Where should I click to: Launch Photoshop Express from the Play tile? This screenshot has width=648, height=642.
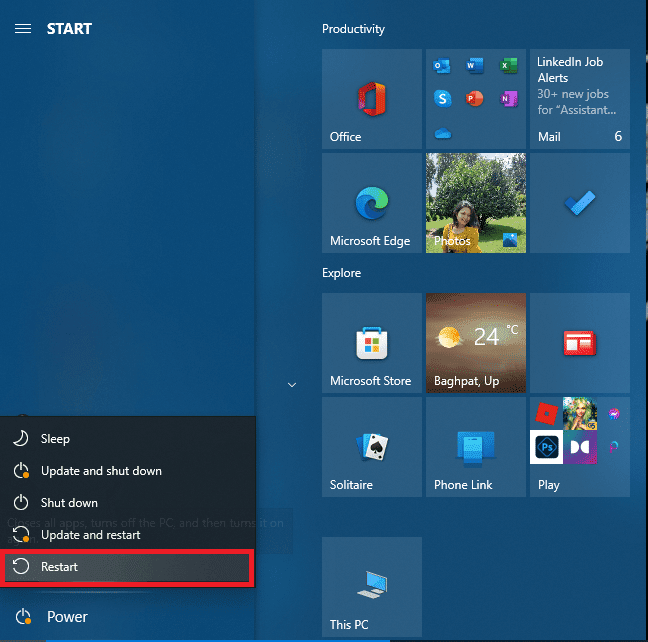pos(546,447)
